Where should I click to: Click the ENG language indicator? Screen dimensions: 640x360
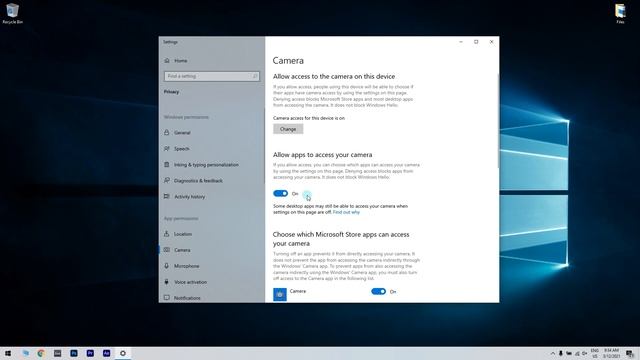point(595,353)
